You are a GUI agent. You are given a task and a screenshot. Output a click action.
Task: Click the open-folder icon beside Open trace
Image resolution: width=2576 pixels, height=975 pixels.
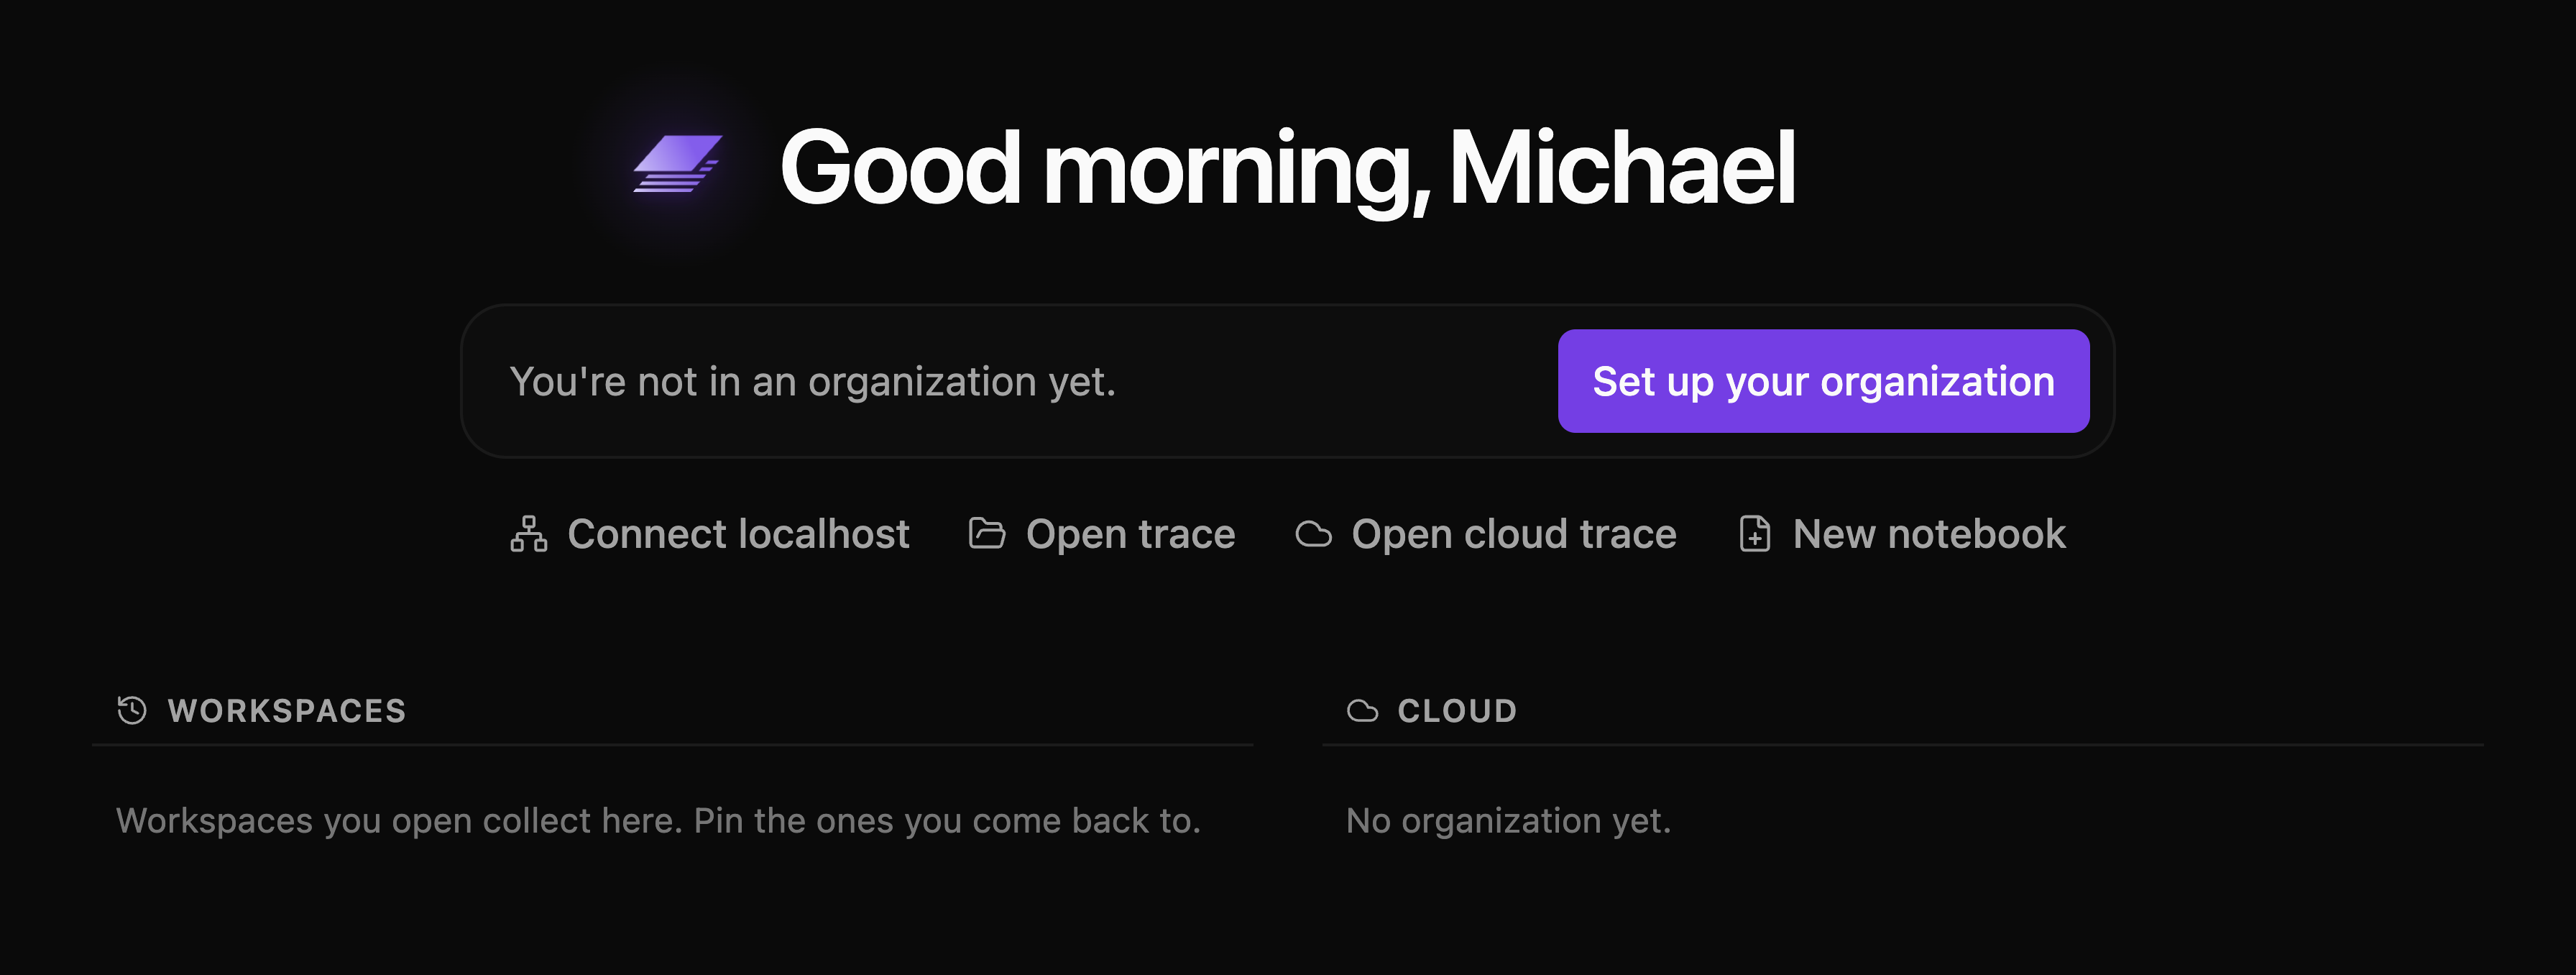(987, 533)
